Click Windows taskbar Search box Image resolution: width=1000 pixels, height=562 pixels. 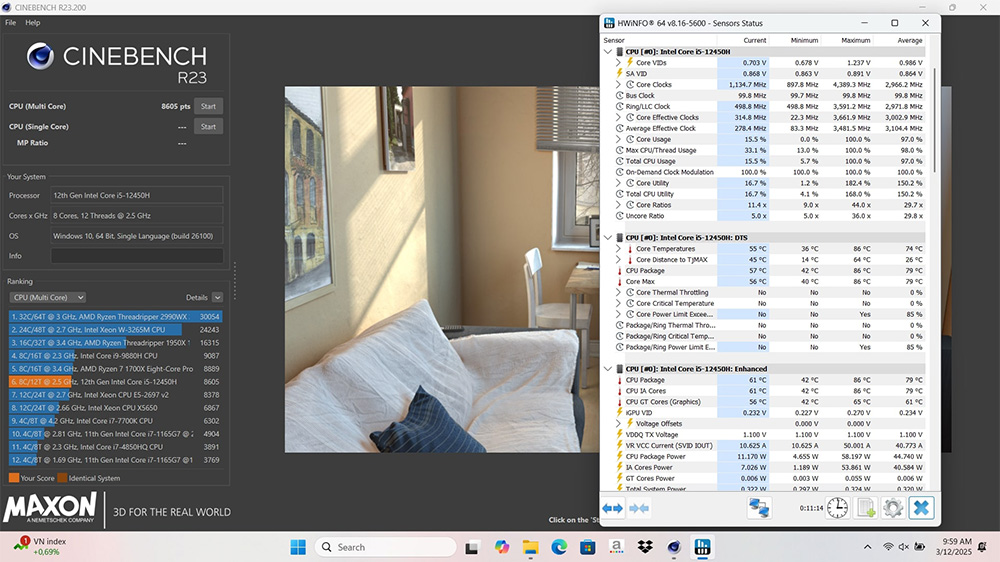(385, 547)
